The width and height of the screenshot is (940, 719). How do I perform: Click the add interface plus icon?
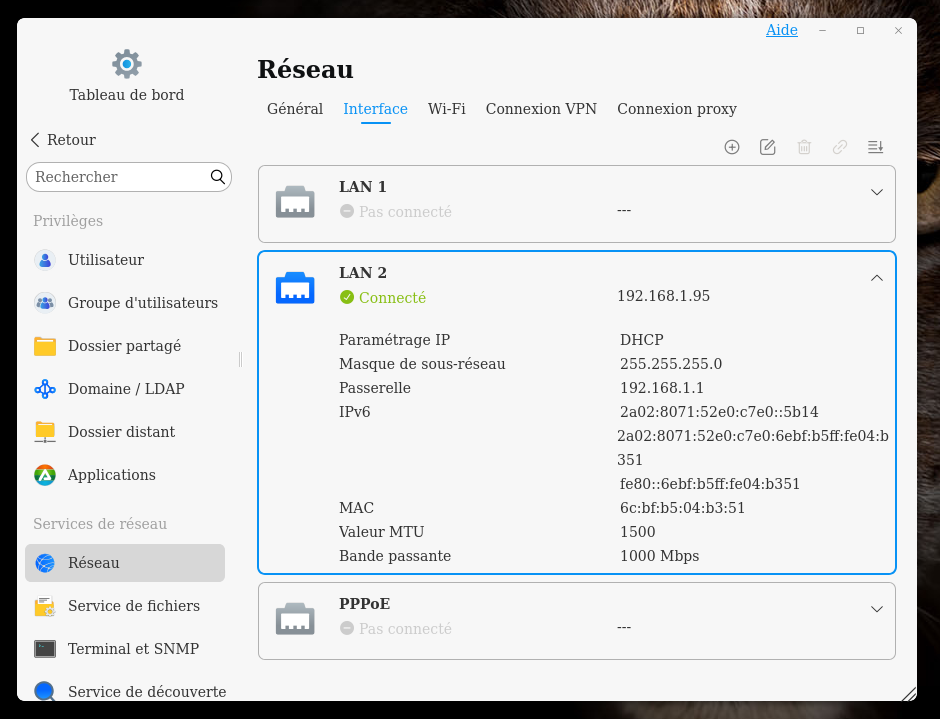(x=732, y=147)
